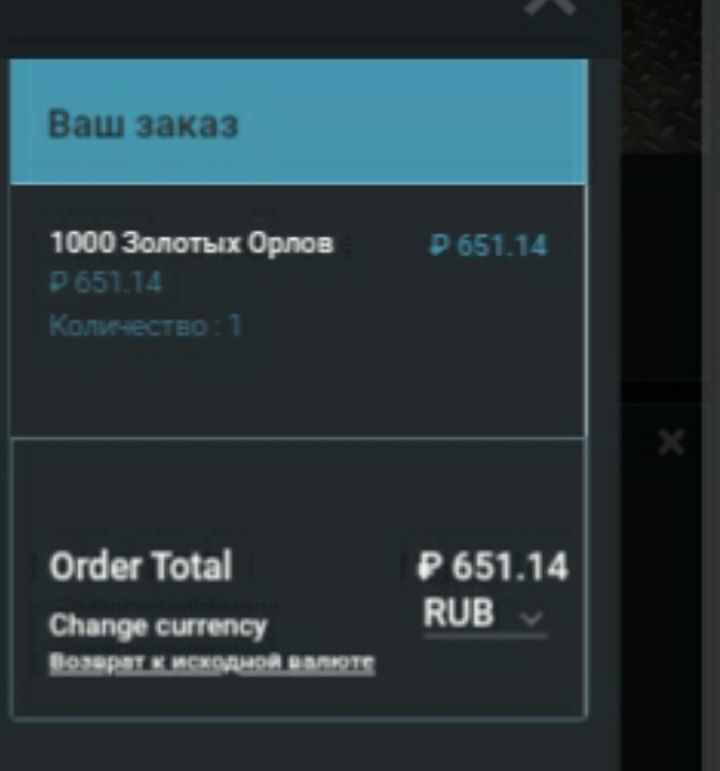Click the bold order total amount ₽ 651.14
The image size is (720, 771).
pos(492,566)
